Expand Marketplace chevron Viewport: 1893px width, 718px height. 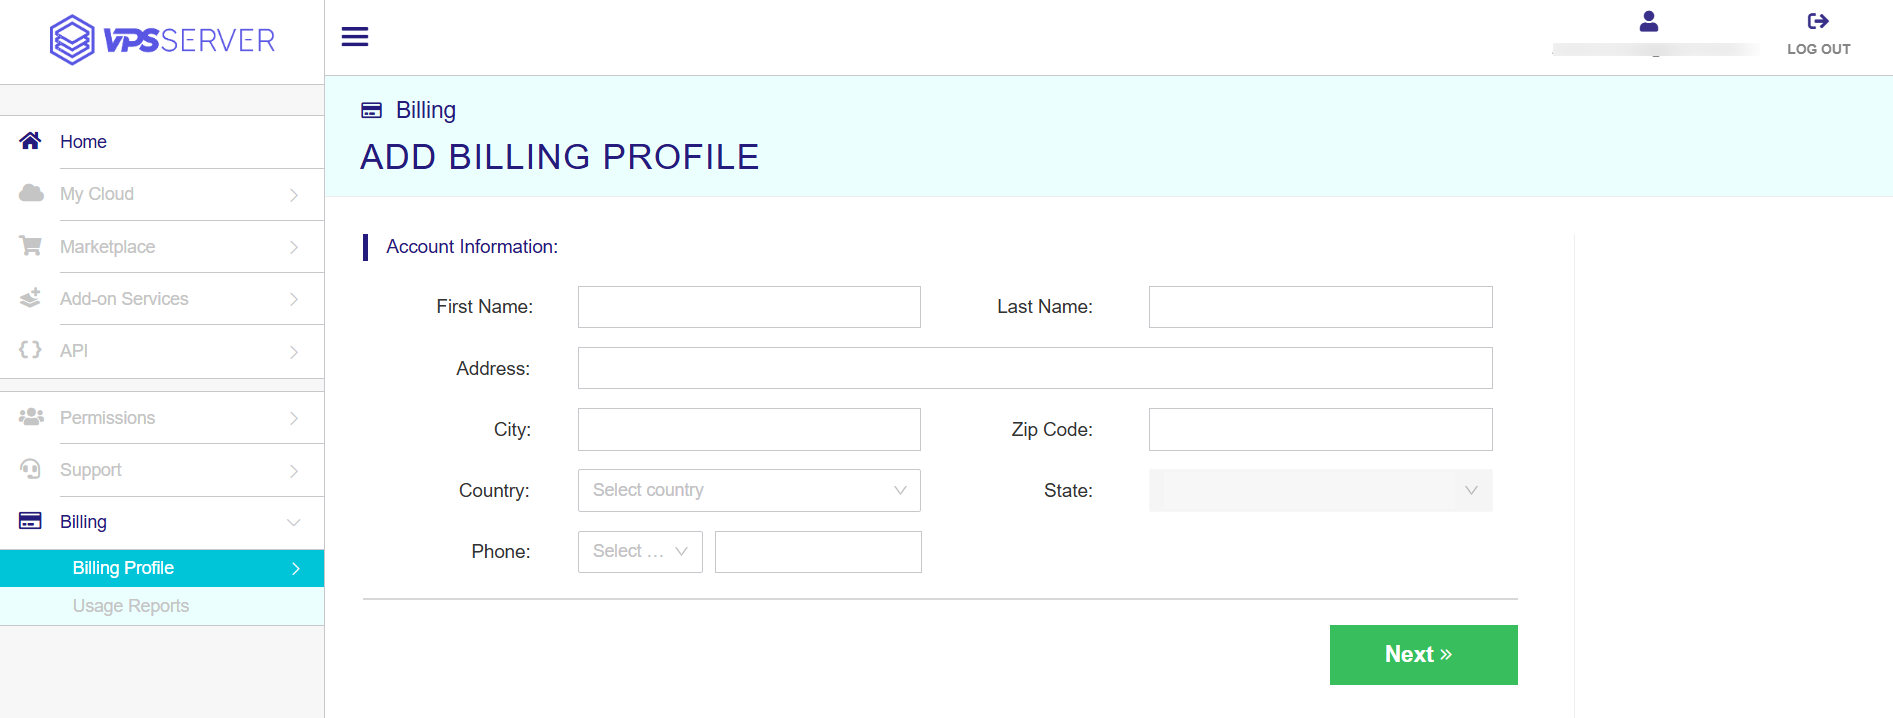tap(294, 247)
